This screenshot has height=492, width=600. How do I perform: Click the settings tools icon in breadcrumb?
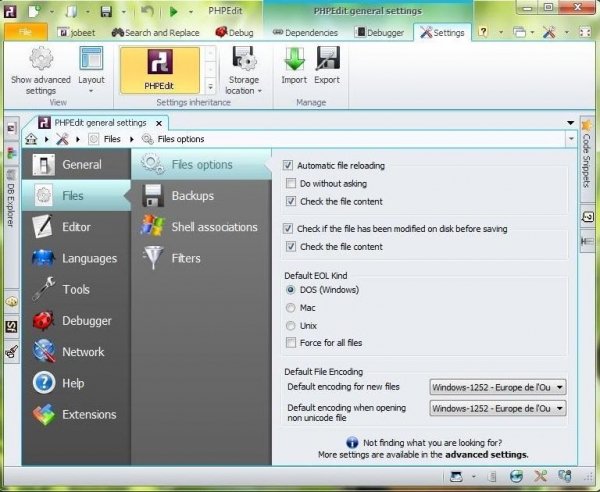(x=62, y=139)
